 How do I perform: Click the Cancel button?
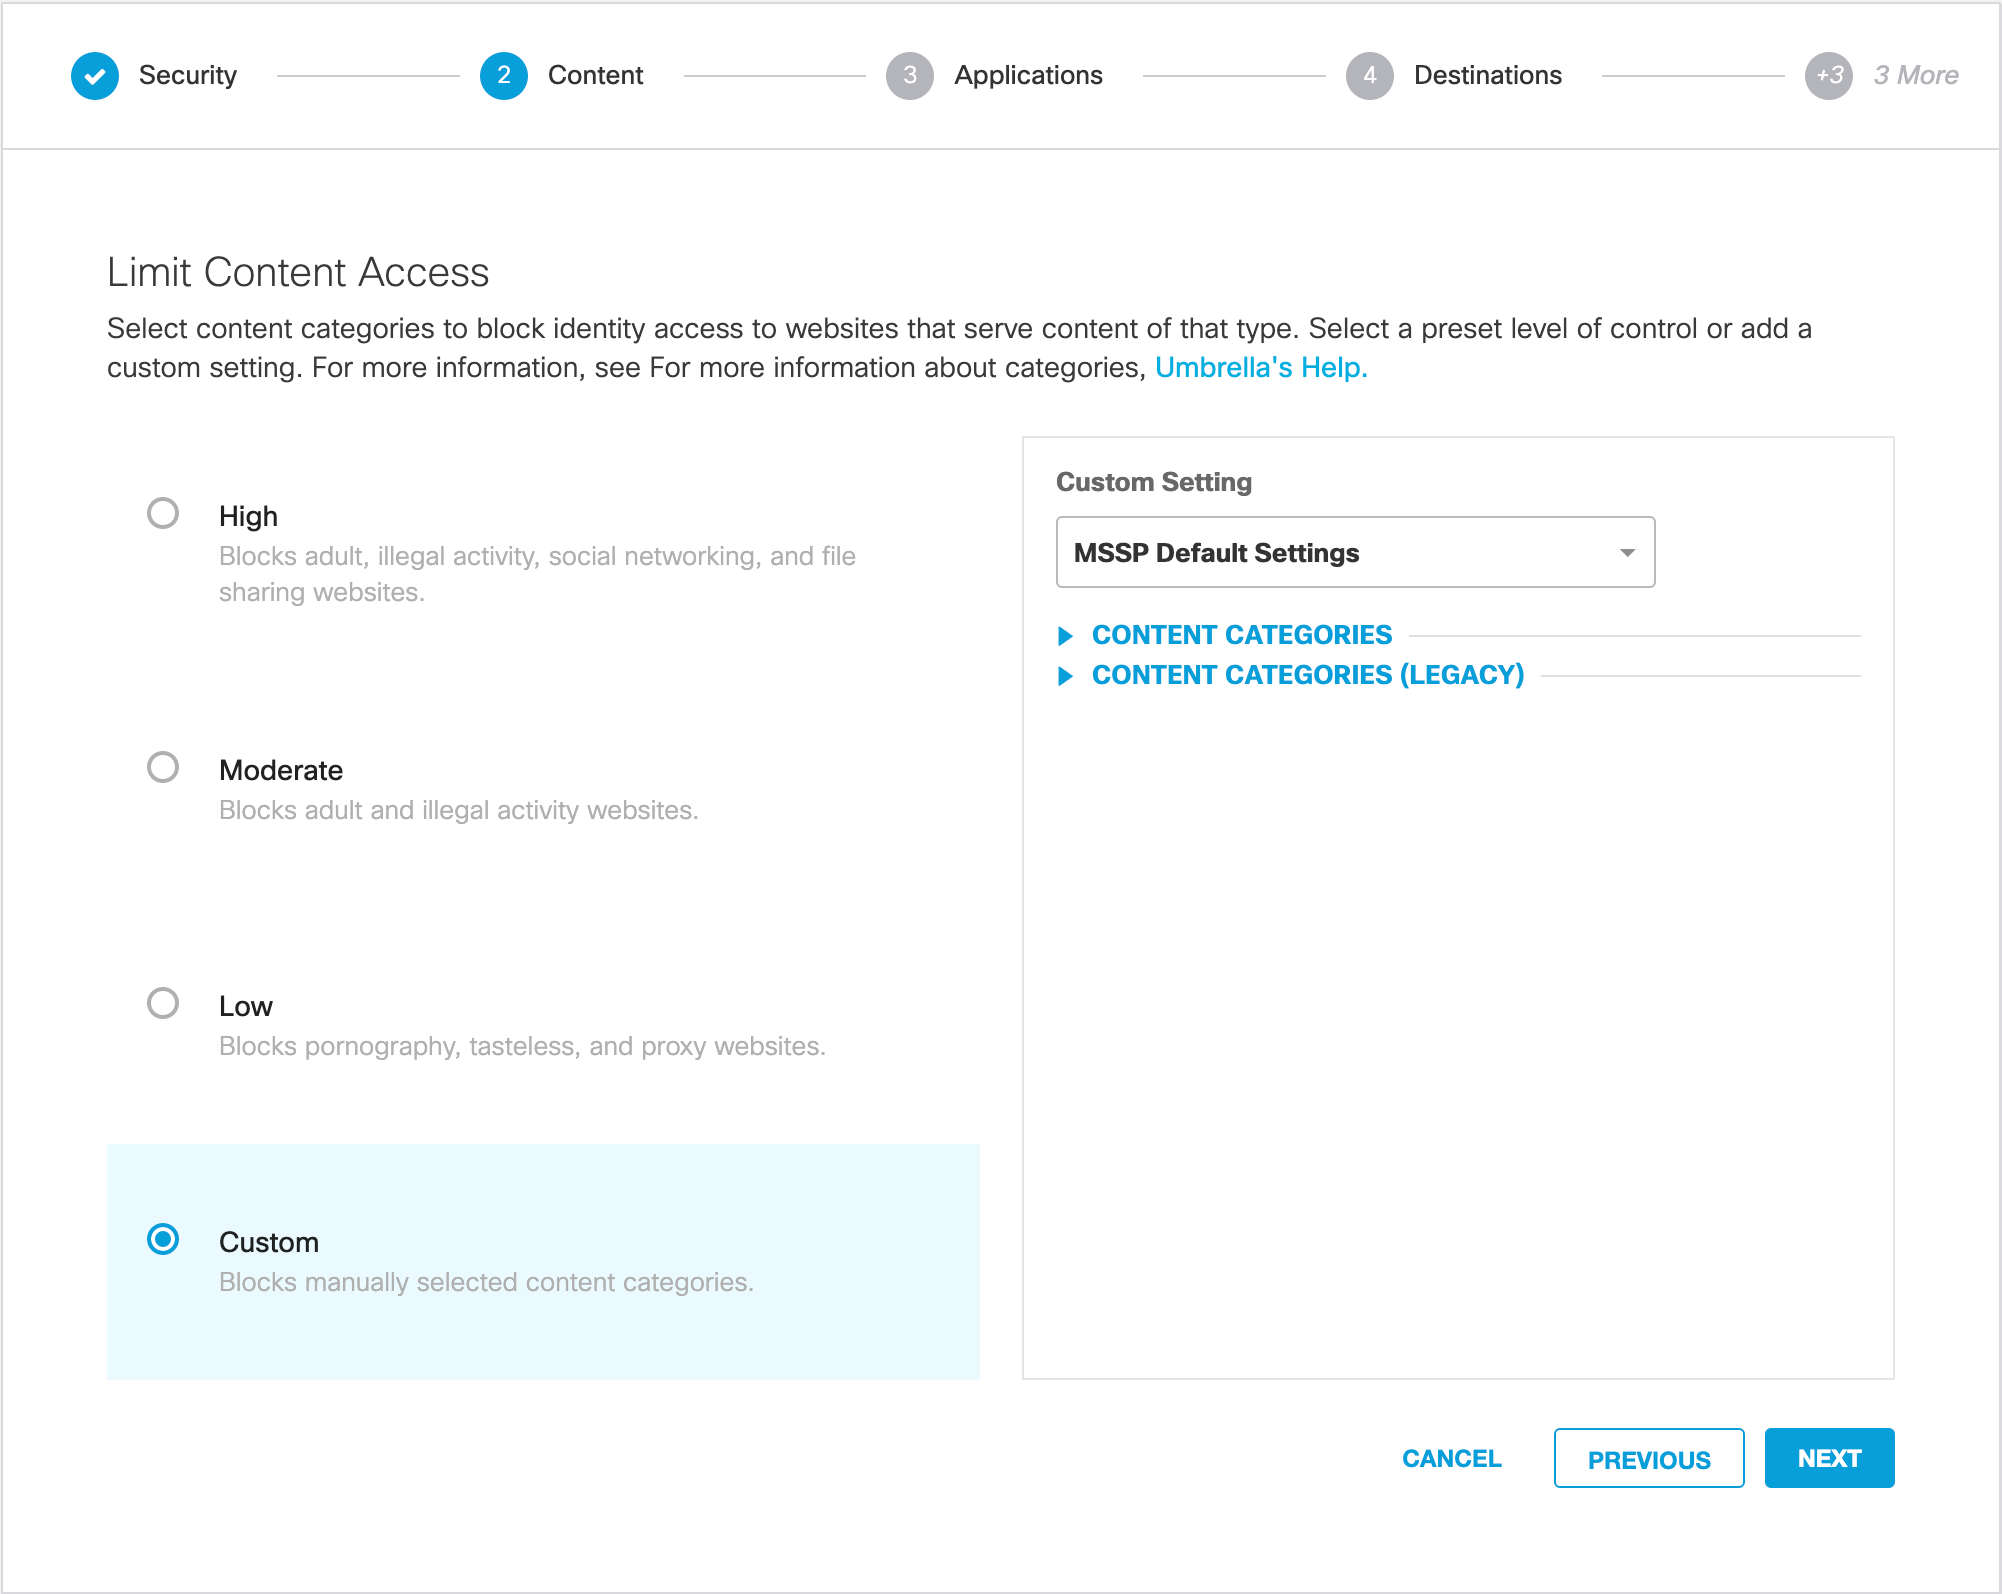coord(1451,1459)
